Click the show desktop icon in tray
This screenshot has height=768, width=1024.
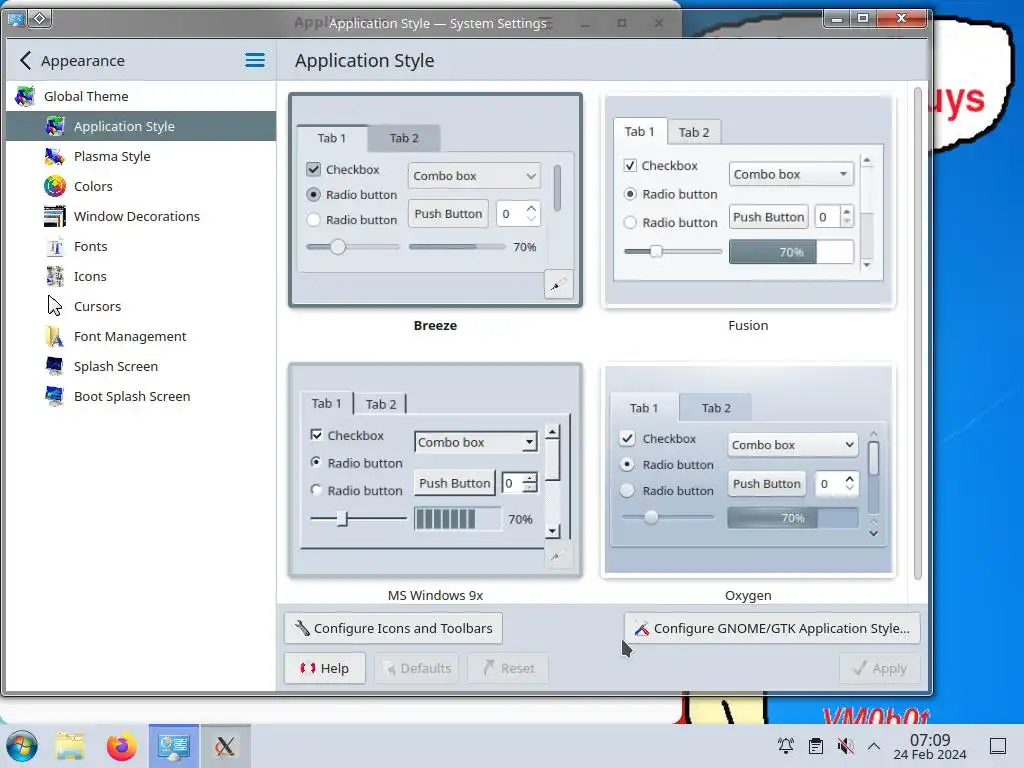point(998,746)
